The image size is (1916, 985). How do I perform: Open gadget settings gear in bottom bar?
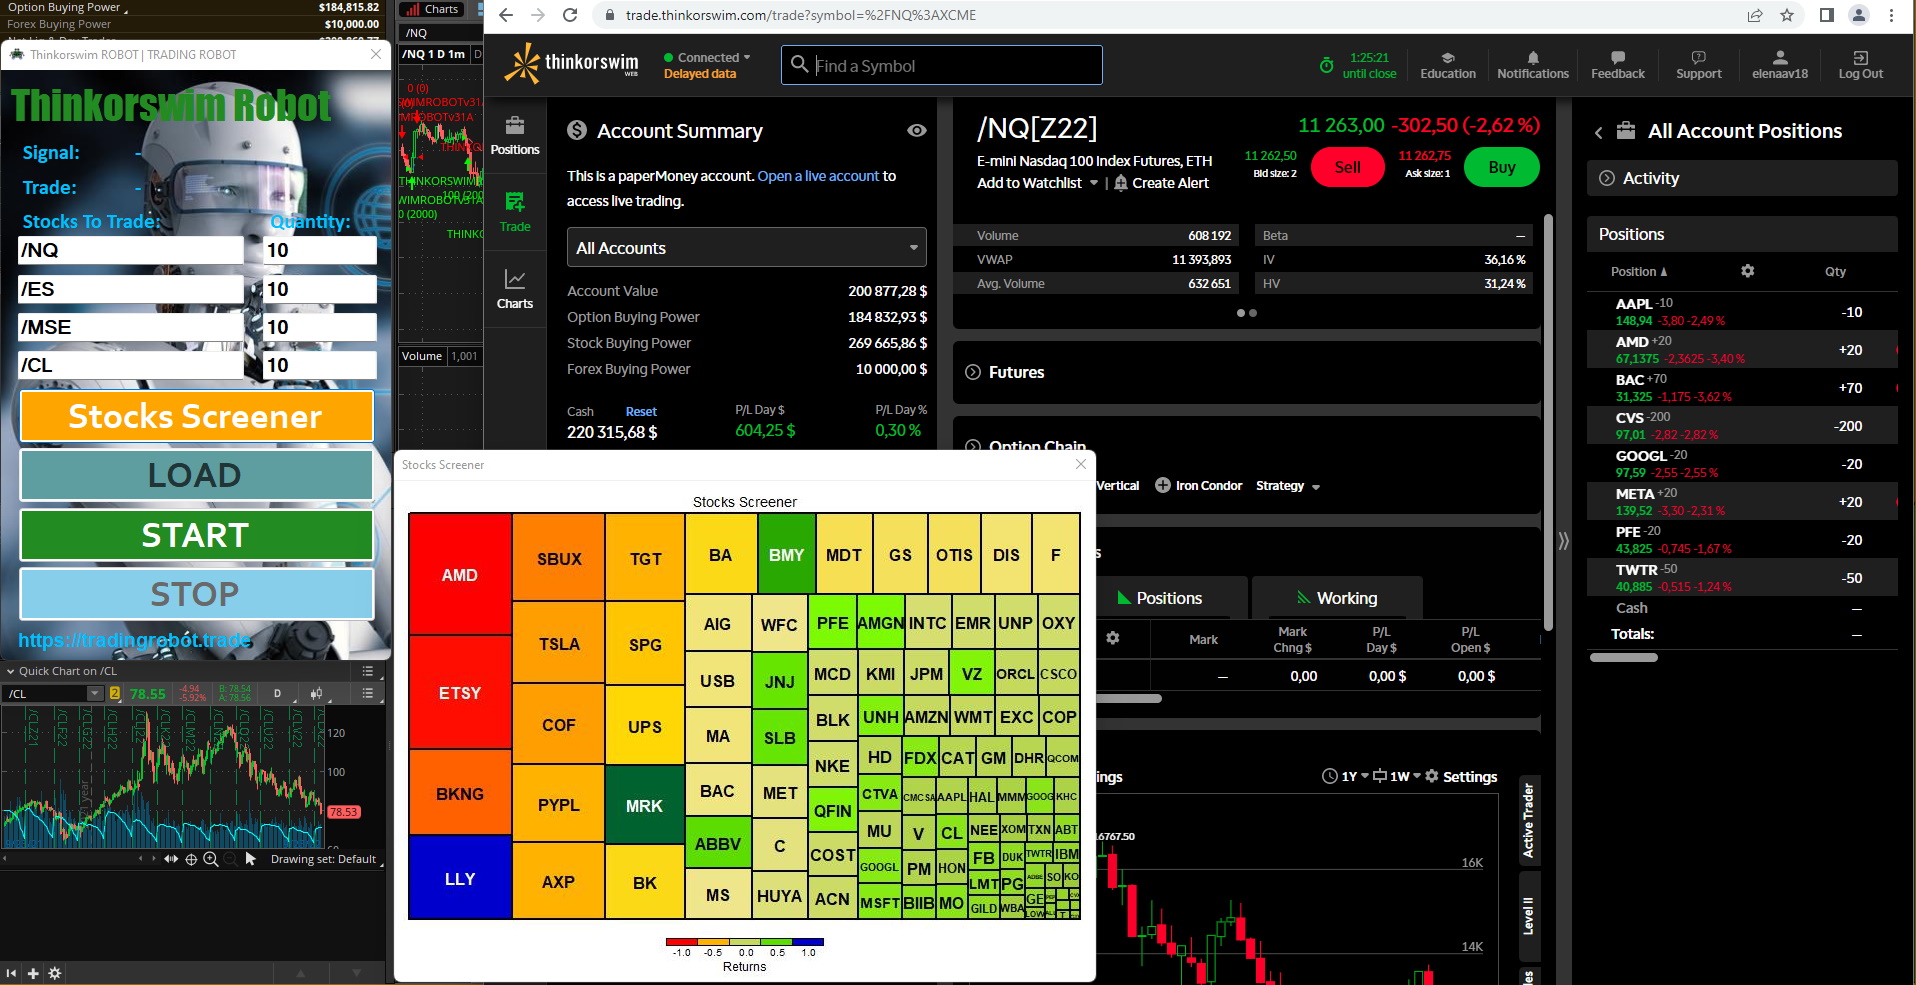(x=55, y=973)
